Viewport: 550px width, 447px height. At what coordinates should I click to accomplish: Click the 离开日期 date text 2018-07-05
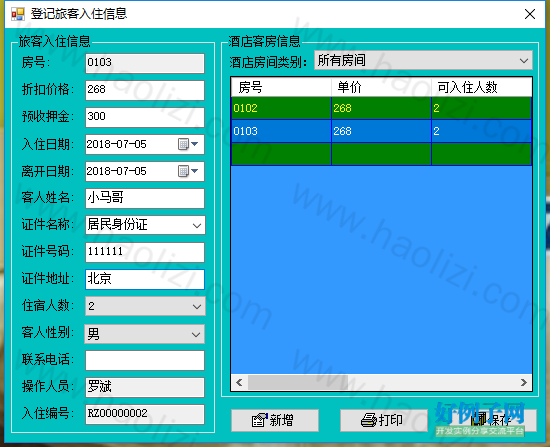coord(116,171)
